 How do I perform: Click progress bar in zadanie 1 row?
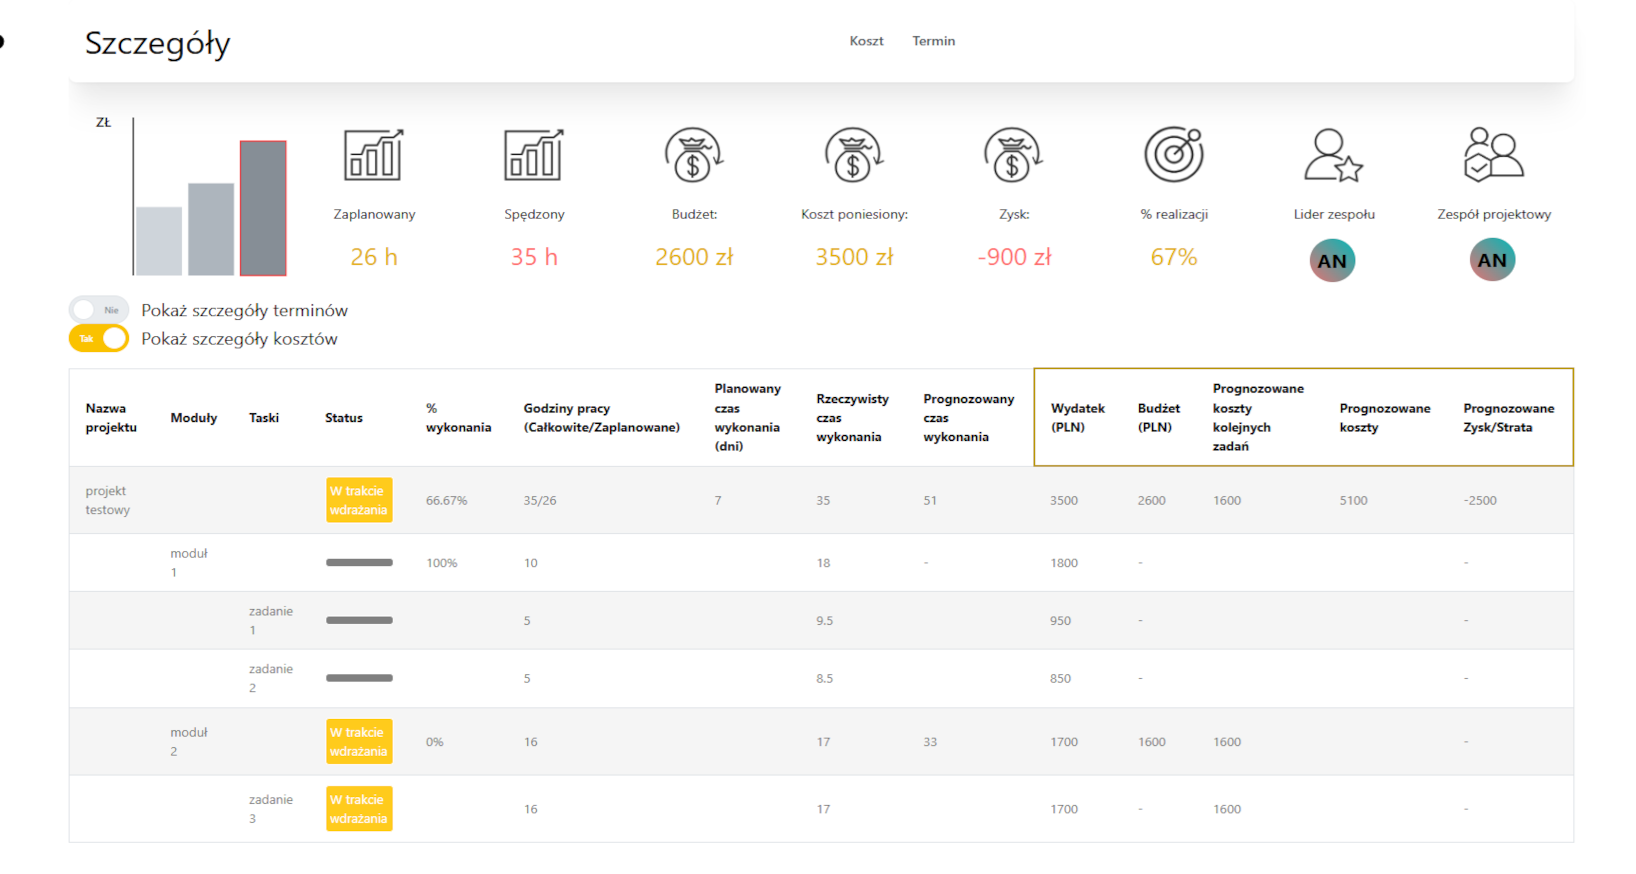(359, 620)
